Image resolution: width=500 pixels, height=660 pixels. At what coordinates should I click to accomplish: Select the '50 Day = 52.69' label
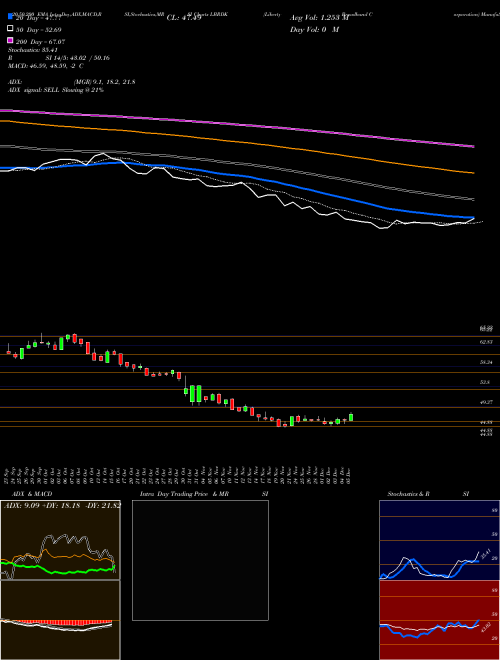coord(39,30)
